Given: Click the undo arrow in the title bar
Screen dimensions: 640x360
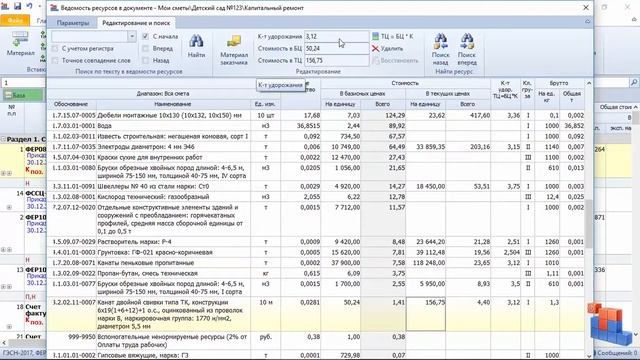Looking at the screenshot, I should (x=29, y=6).
